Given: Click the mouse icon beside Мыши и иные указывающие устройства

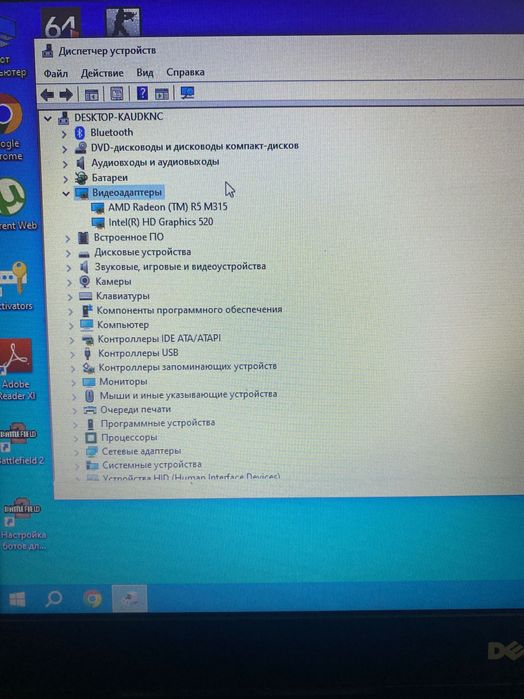Looking at the screenshot, I should (90, 396).
